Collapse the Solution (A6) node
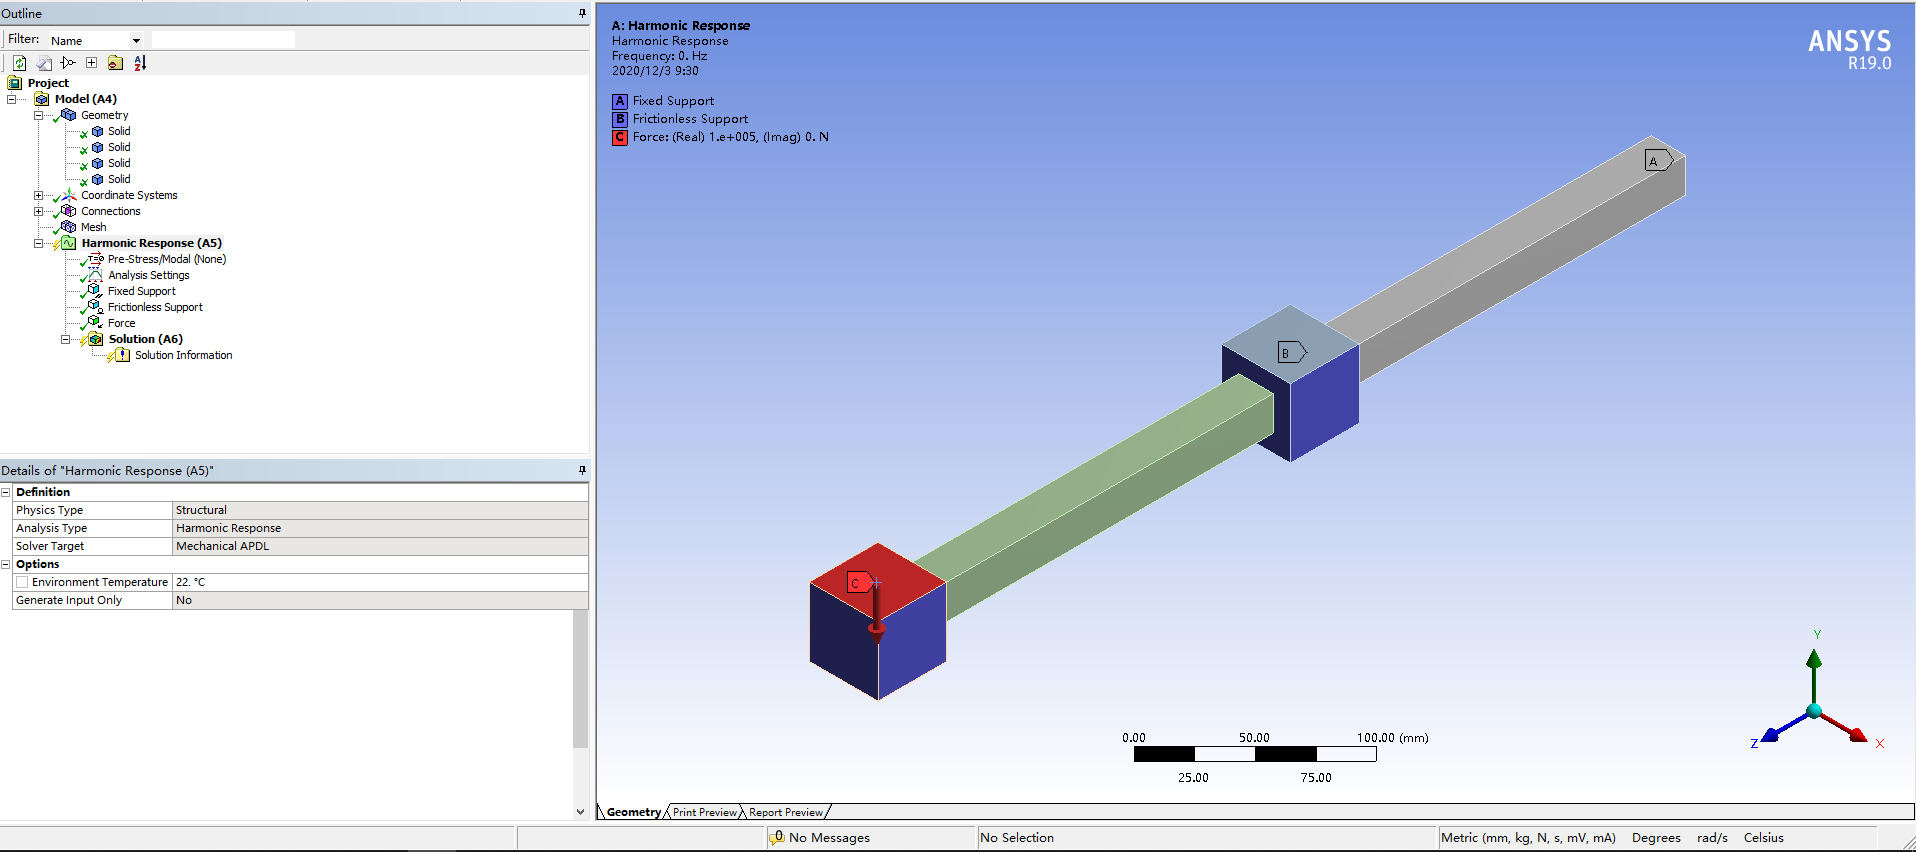 click(66, 339)
